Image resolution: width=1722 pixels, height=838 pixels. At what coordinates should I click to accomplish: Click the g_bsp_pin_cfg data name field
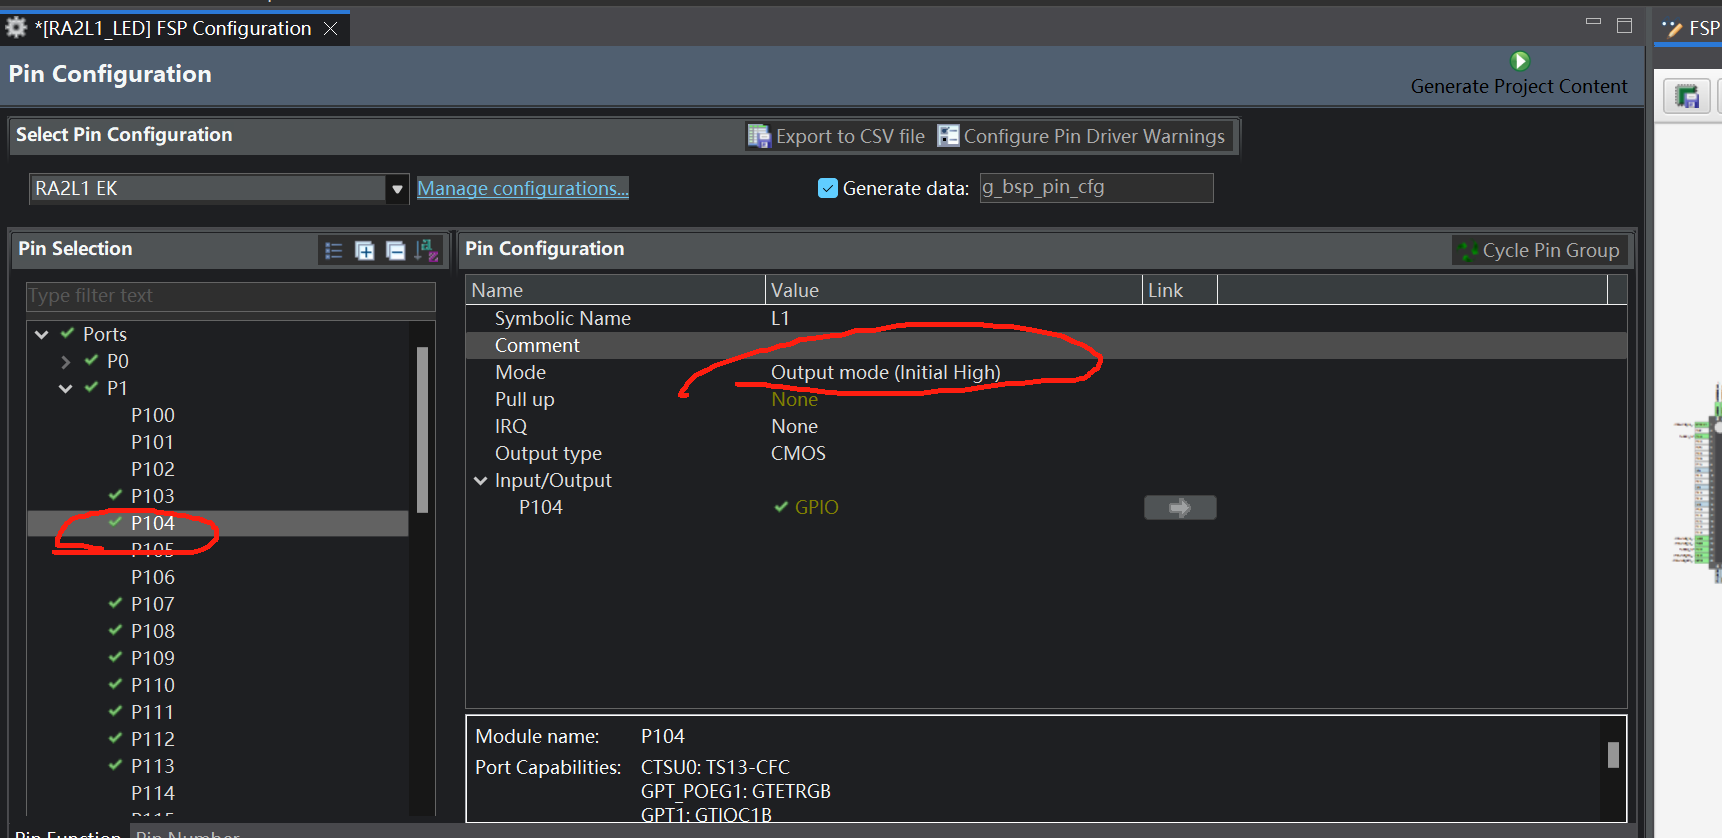1096,188
